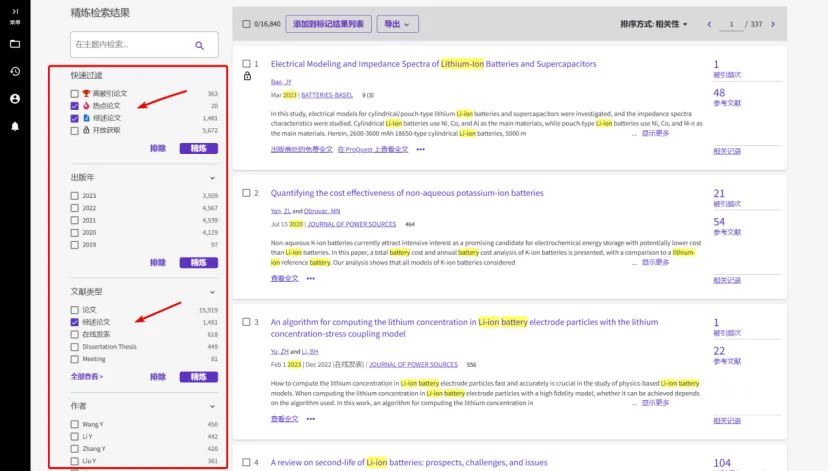Check the 2021 publication year checkbox

[x=75, y=220]
